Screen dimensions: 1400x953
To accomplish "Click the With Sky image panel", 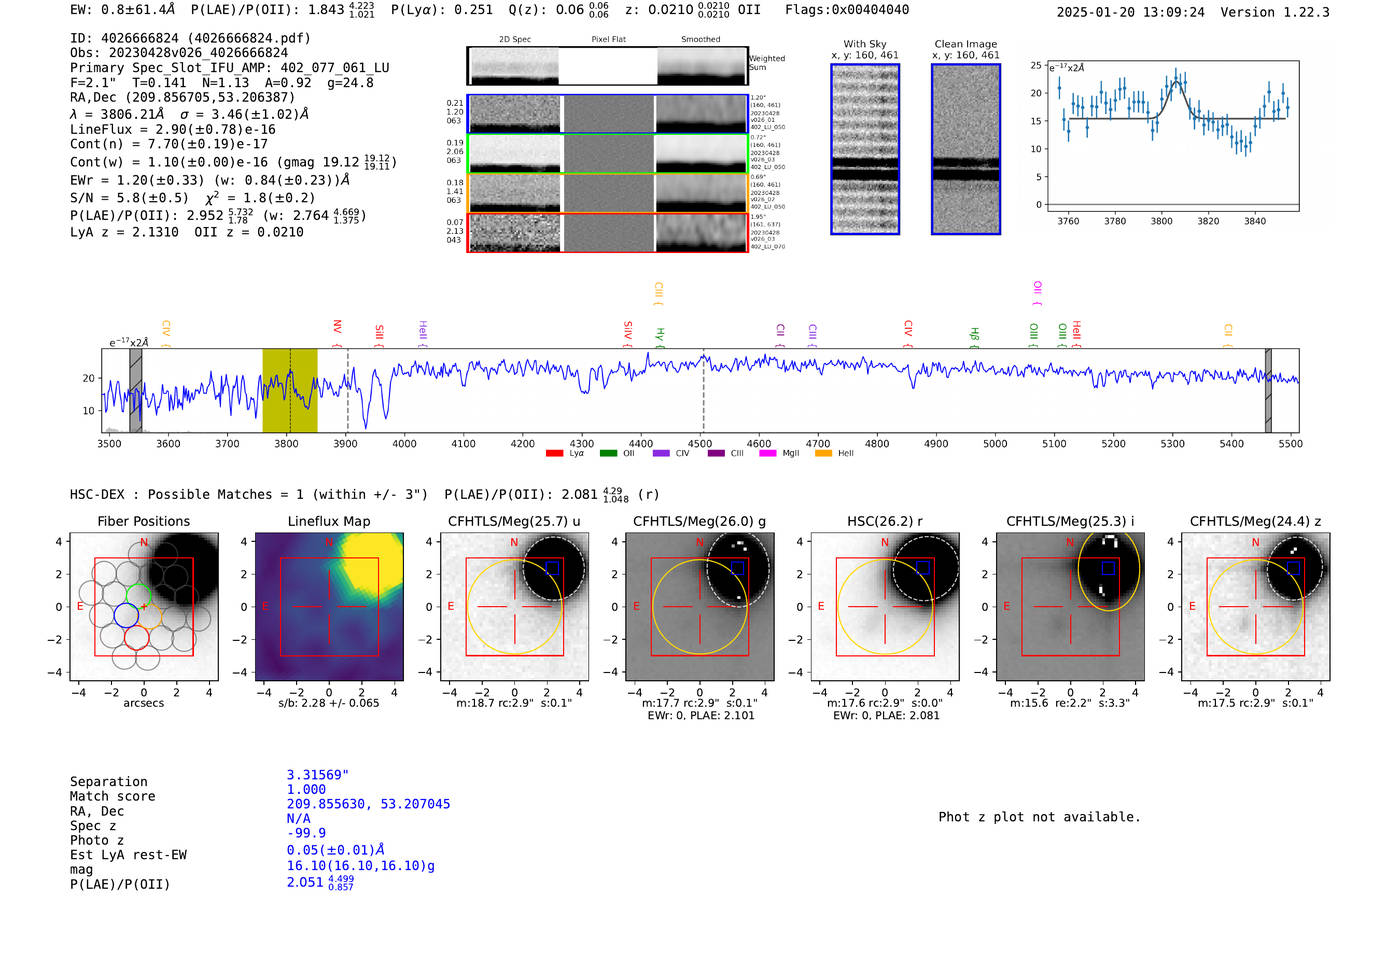I will coord(865,149).
